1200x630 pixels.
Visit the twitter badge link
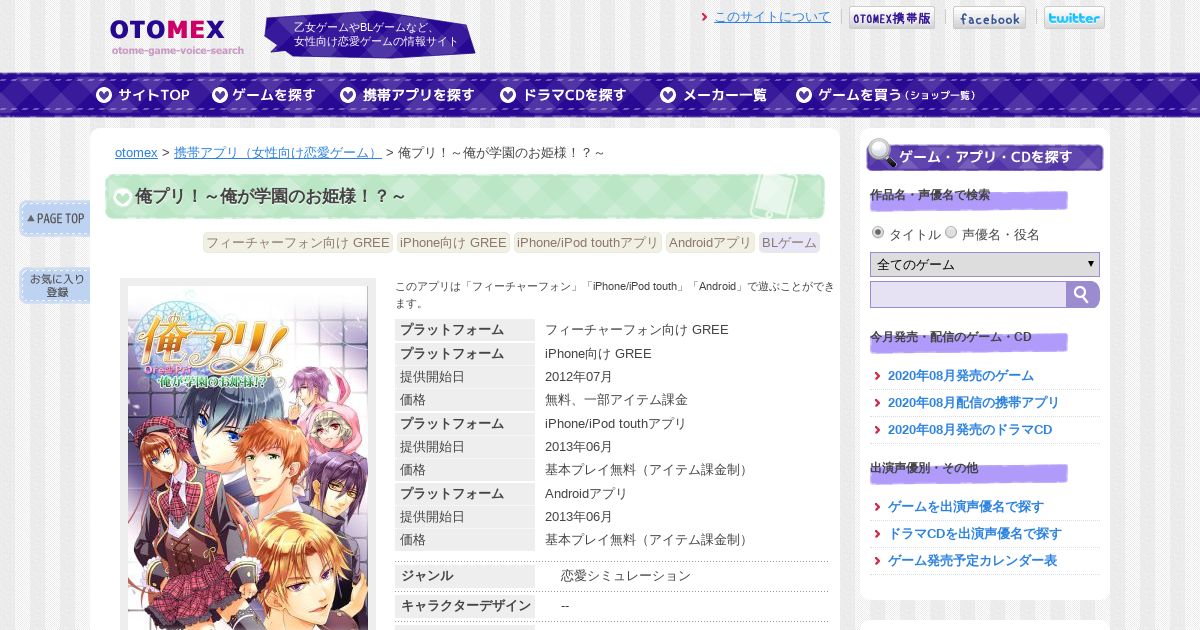click(x=1074, y=18)
